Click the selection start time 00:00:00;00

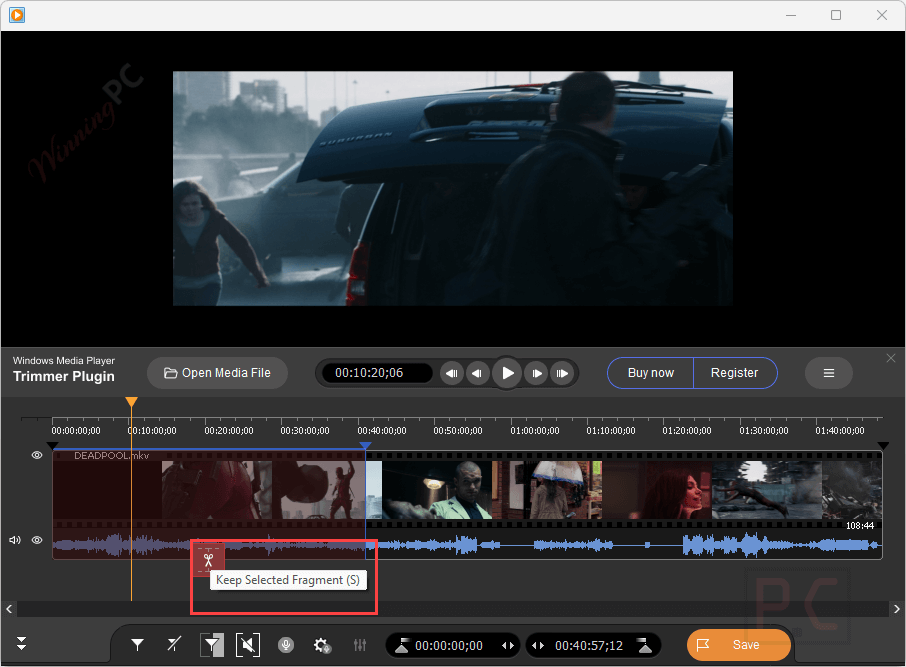point(449,646)
